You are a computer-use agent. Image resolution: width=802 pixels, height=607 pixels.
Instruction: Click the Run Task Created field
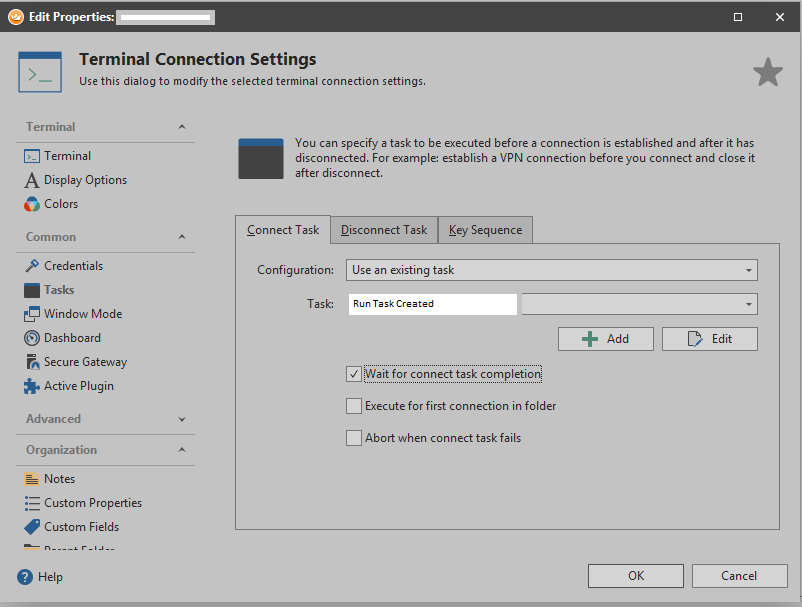(432, 304)
